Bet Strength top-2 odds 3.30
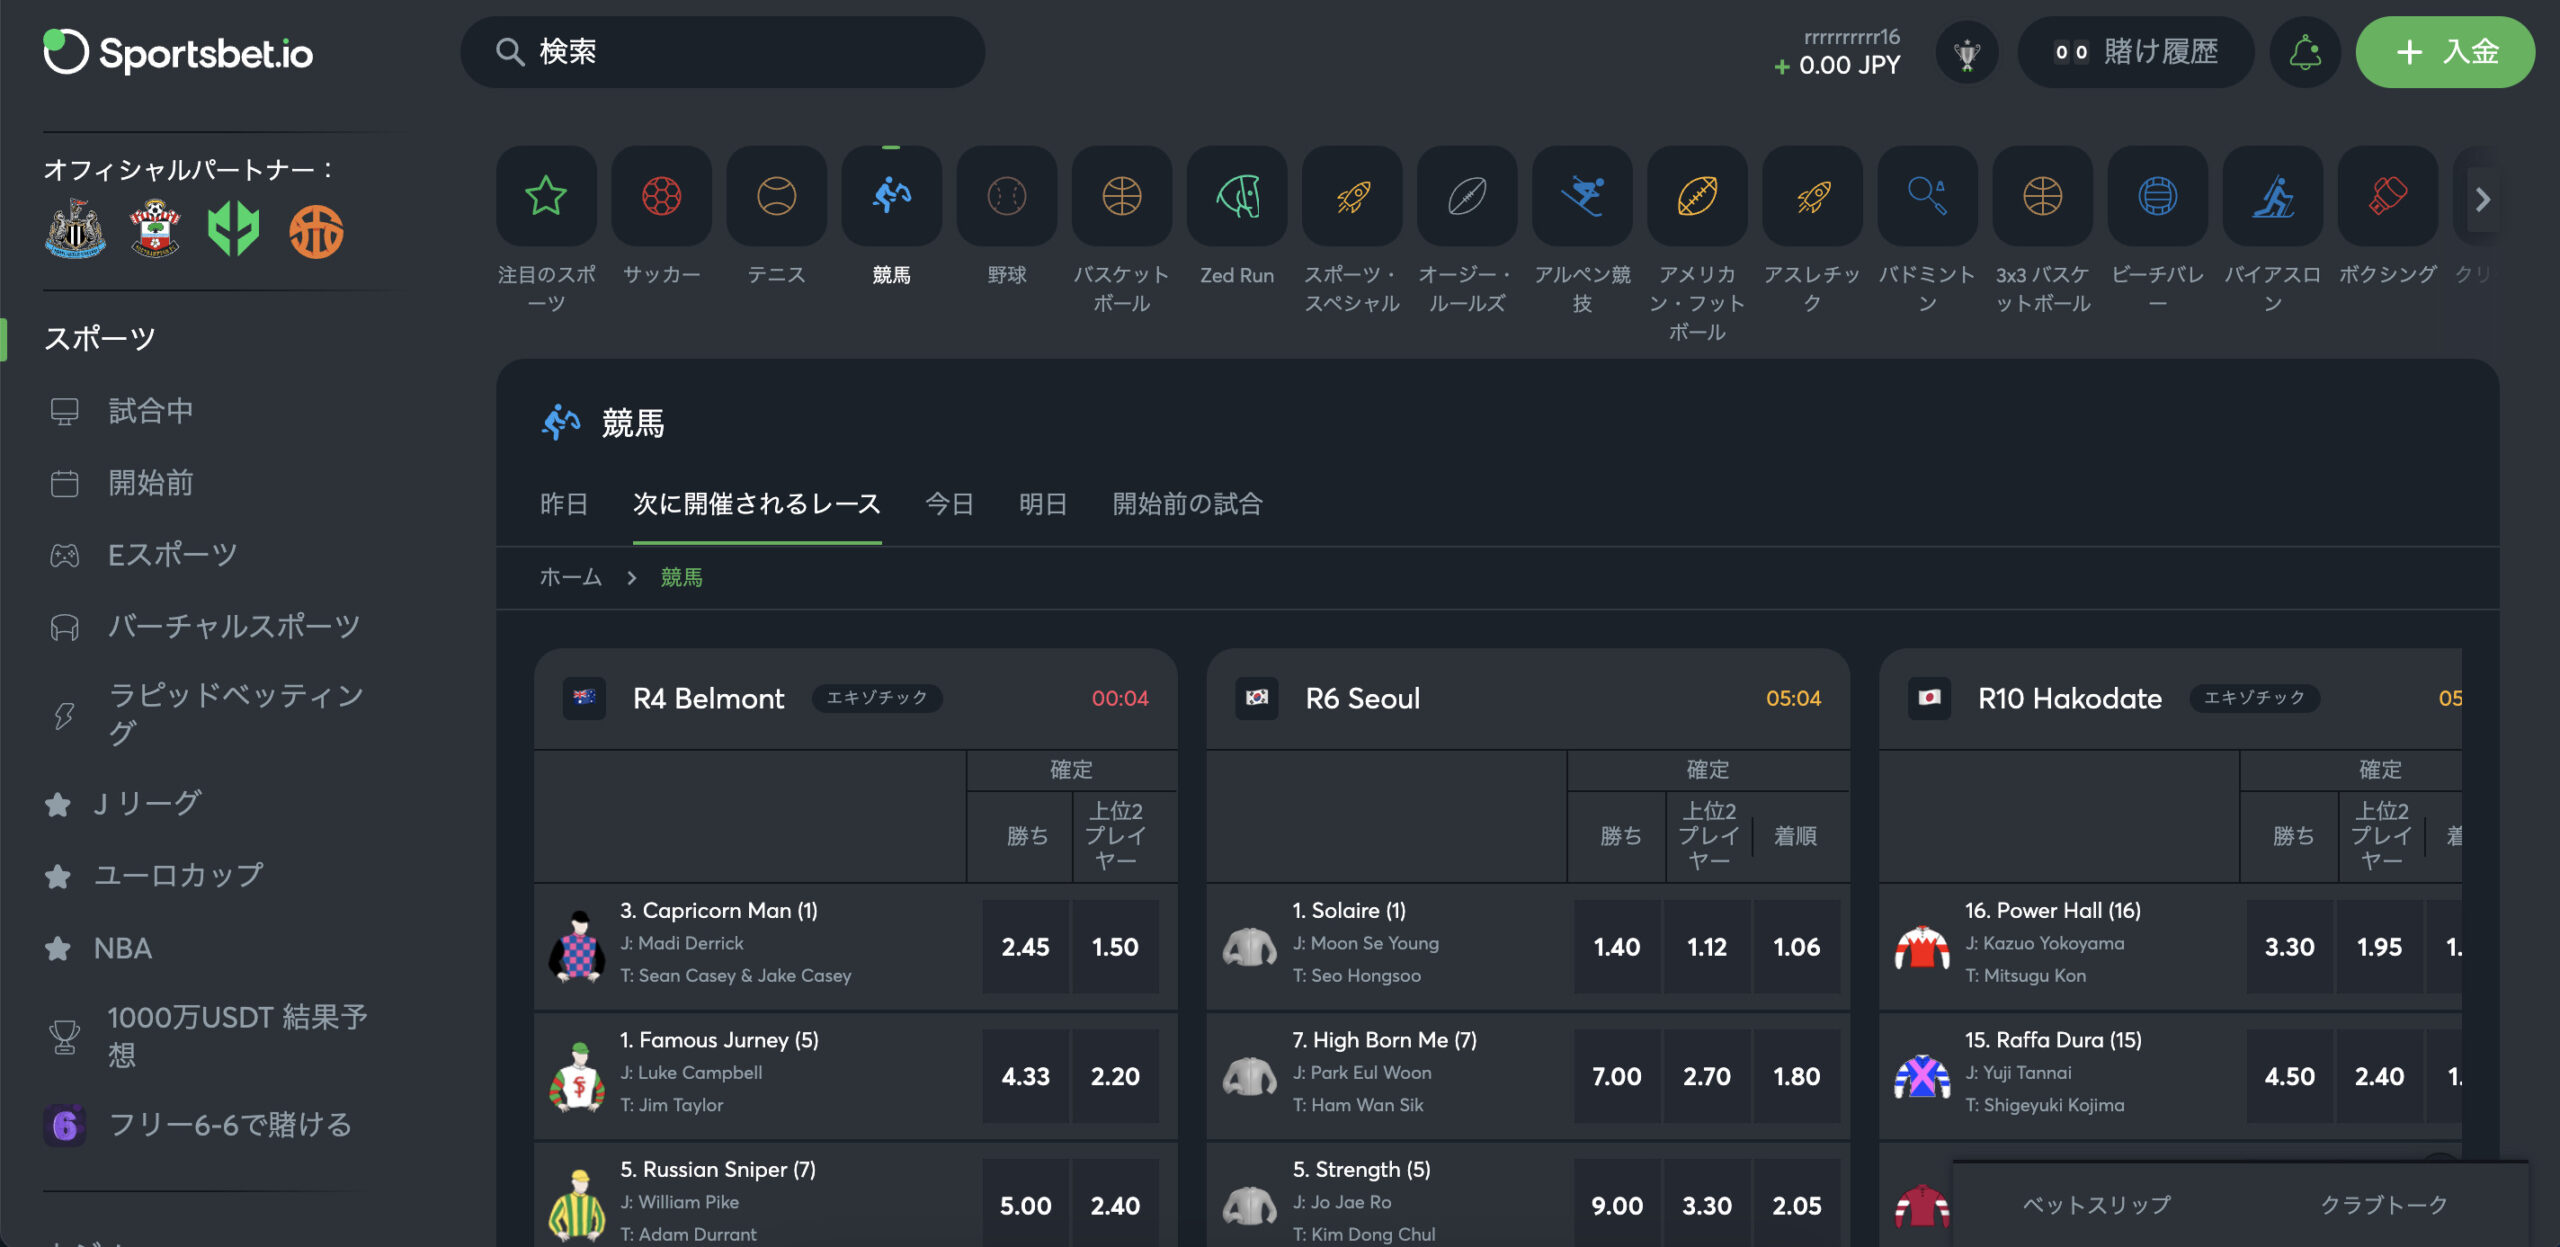This screenshot has width=2560, height=1247. [x=1707, y=1205]
